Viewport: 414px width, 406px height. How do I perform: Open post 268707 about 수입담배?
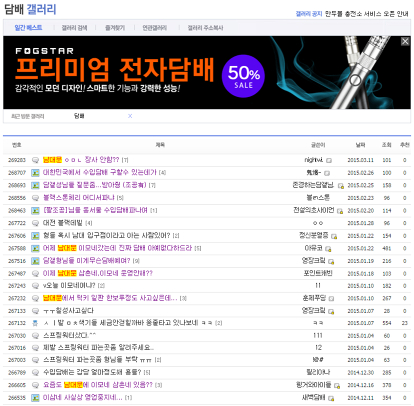click(100, 173)
